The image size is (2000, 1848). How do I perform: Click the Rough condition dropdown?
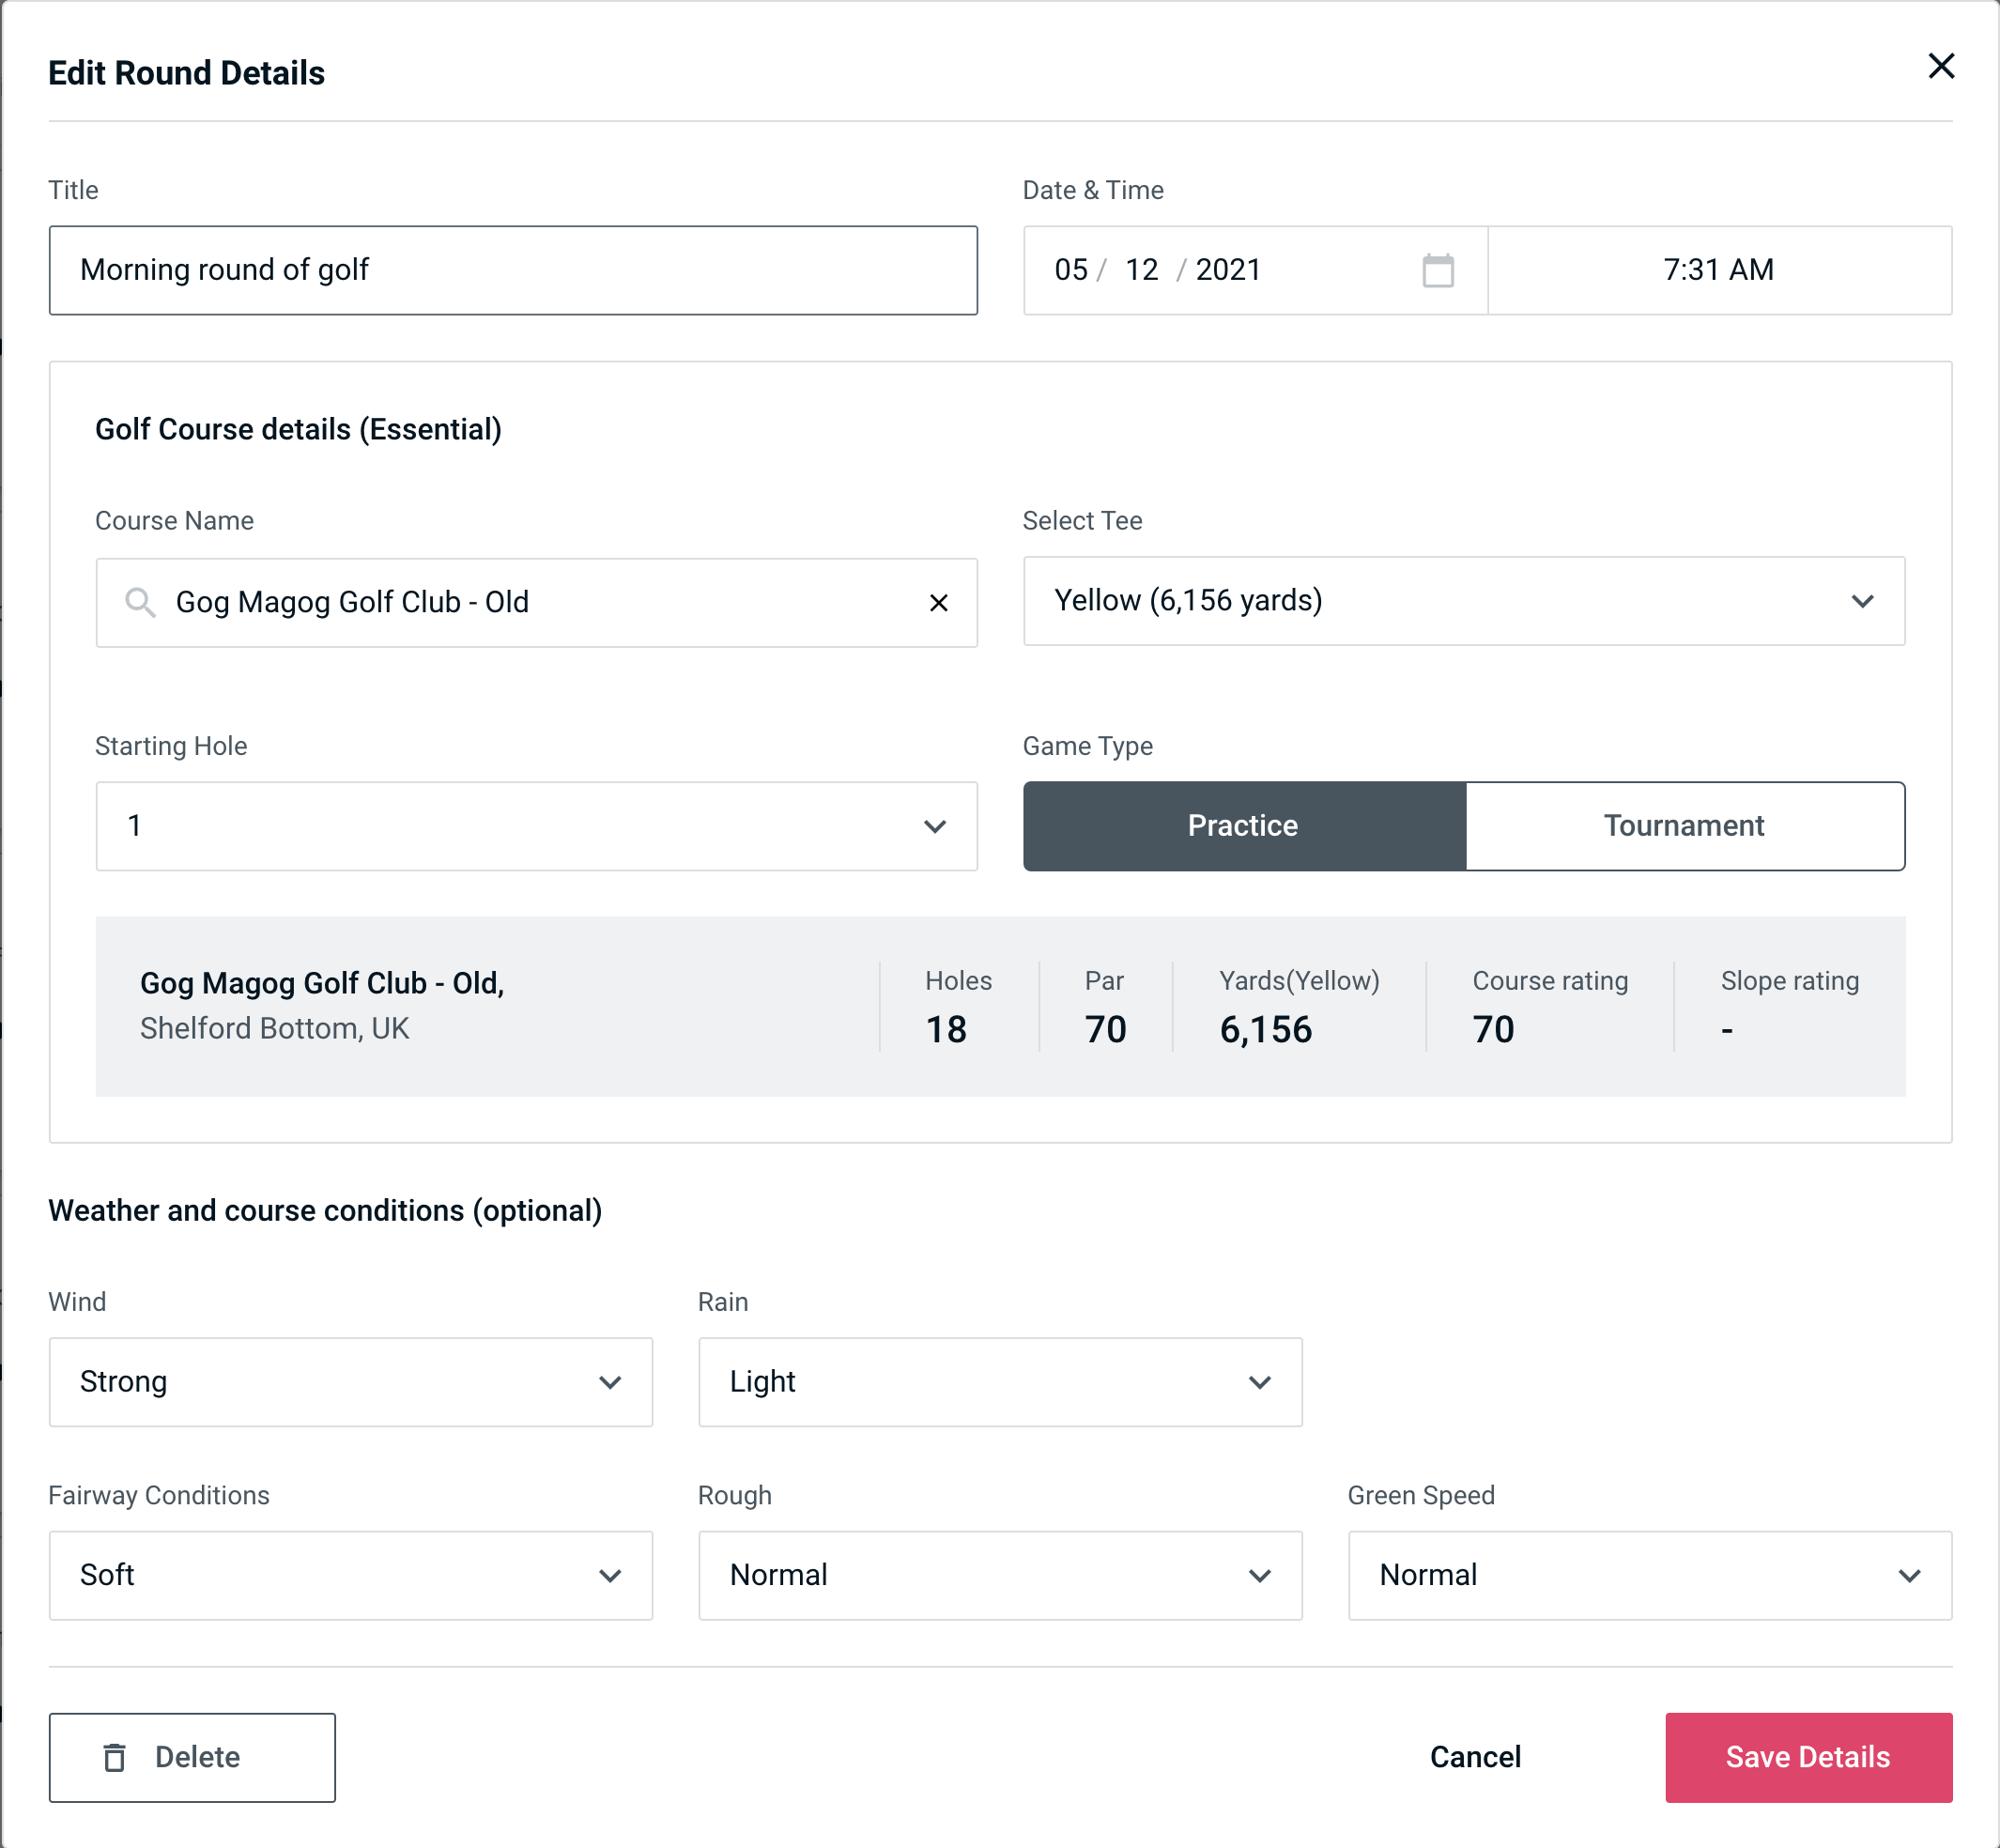[1000, 1575]
